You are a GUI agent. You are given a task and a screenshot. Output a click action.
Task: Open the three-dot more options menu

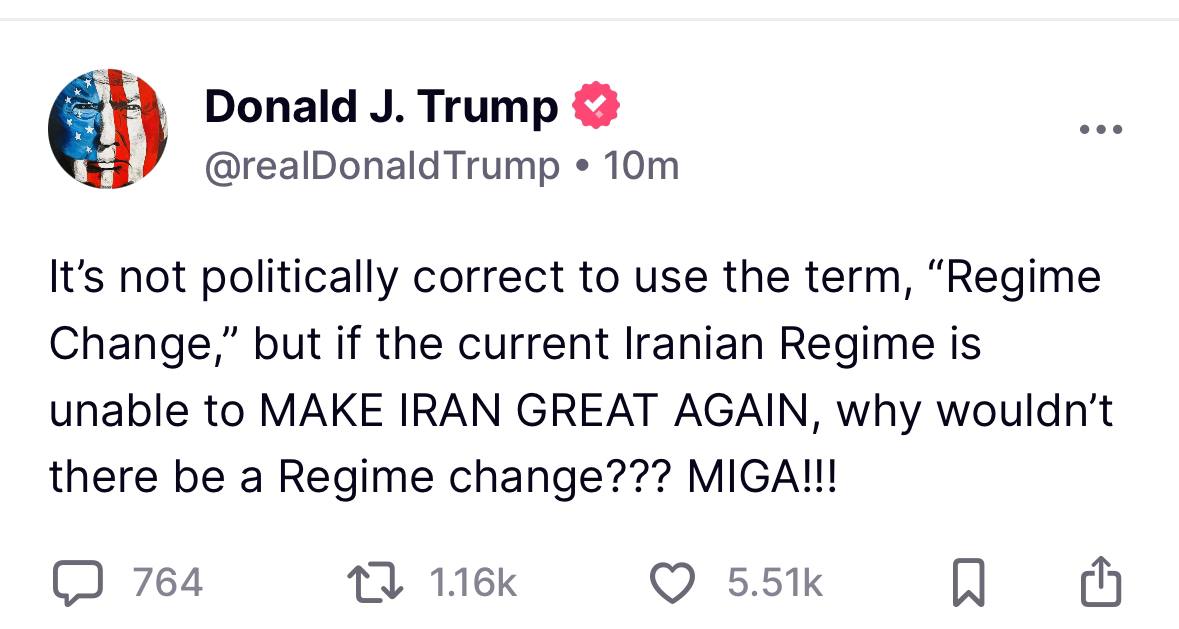(x=1101, y=130)
